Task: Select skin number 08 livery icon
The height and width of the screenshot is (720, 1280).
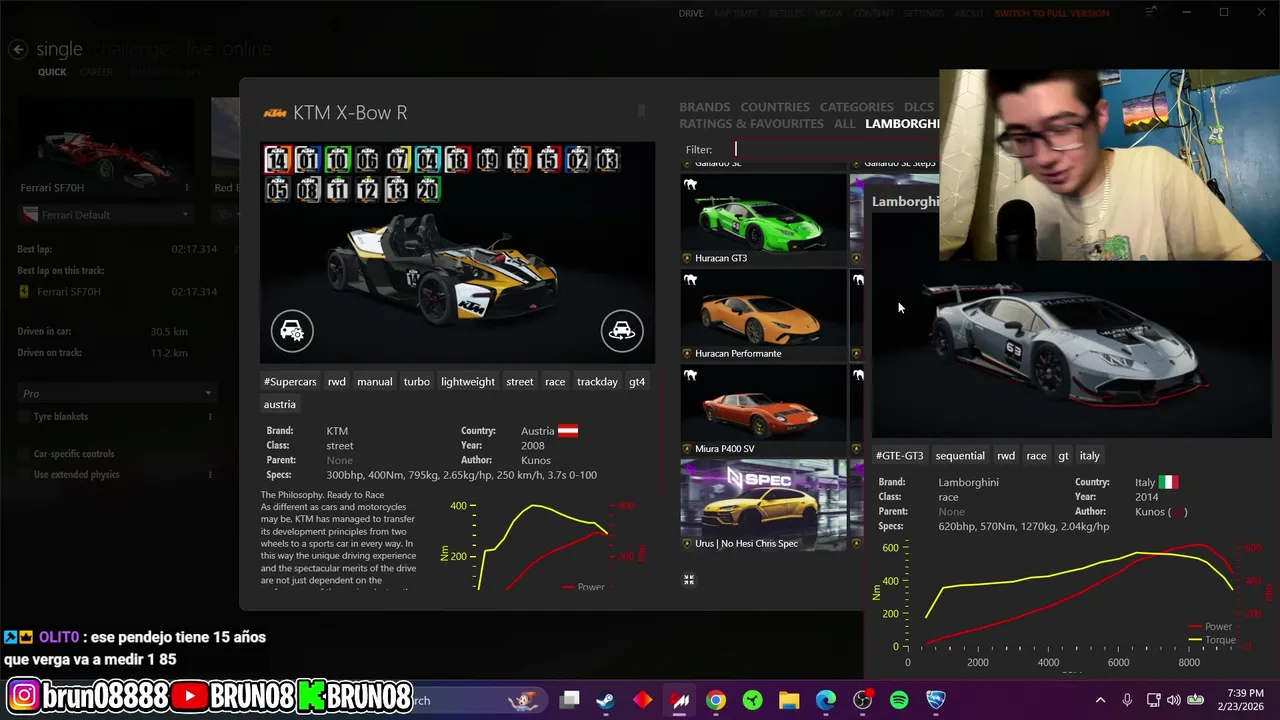Action: click(x=307, y=190)
